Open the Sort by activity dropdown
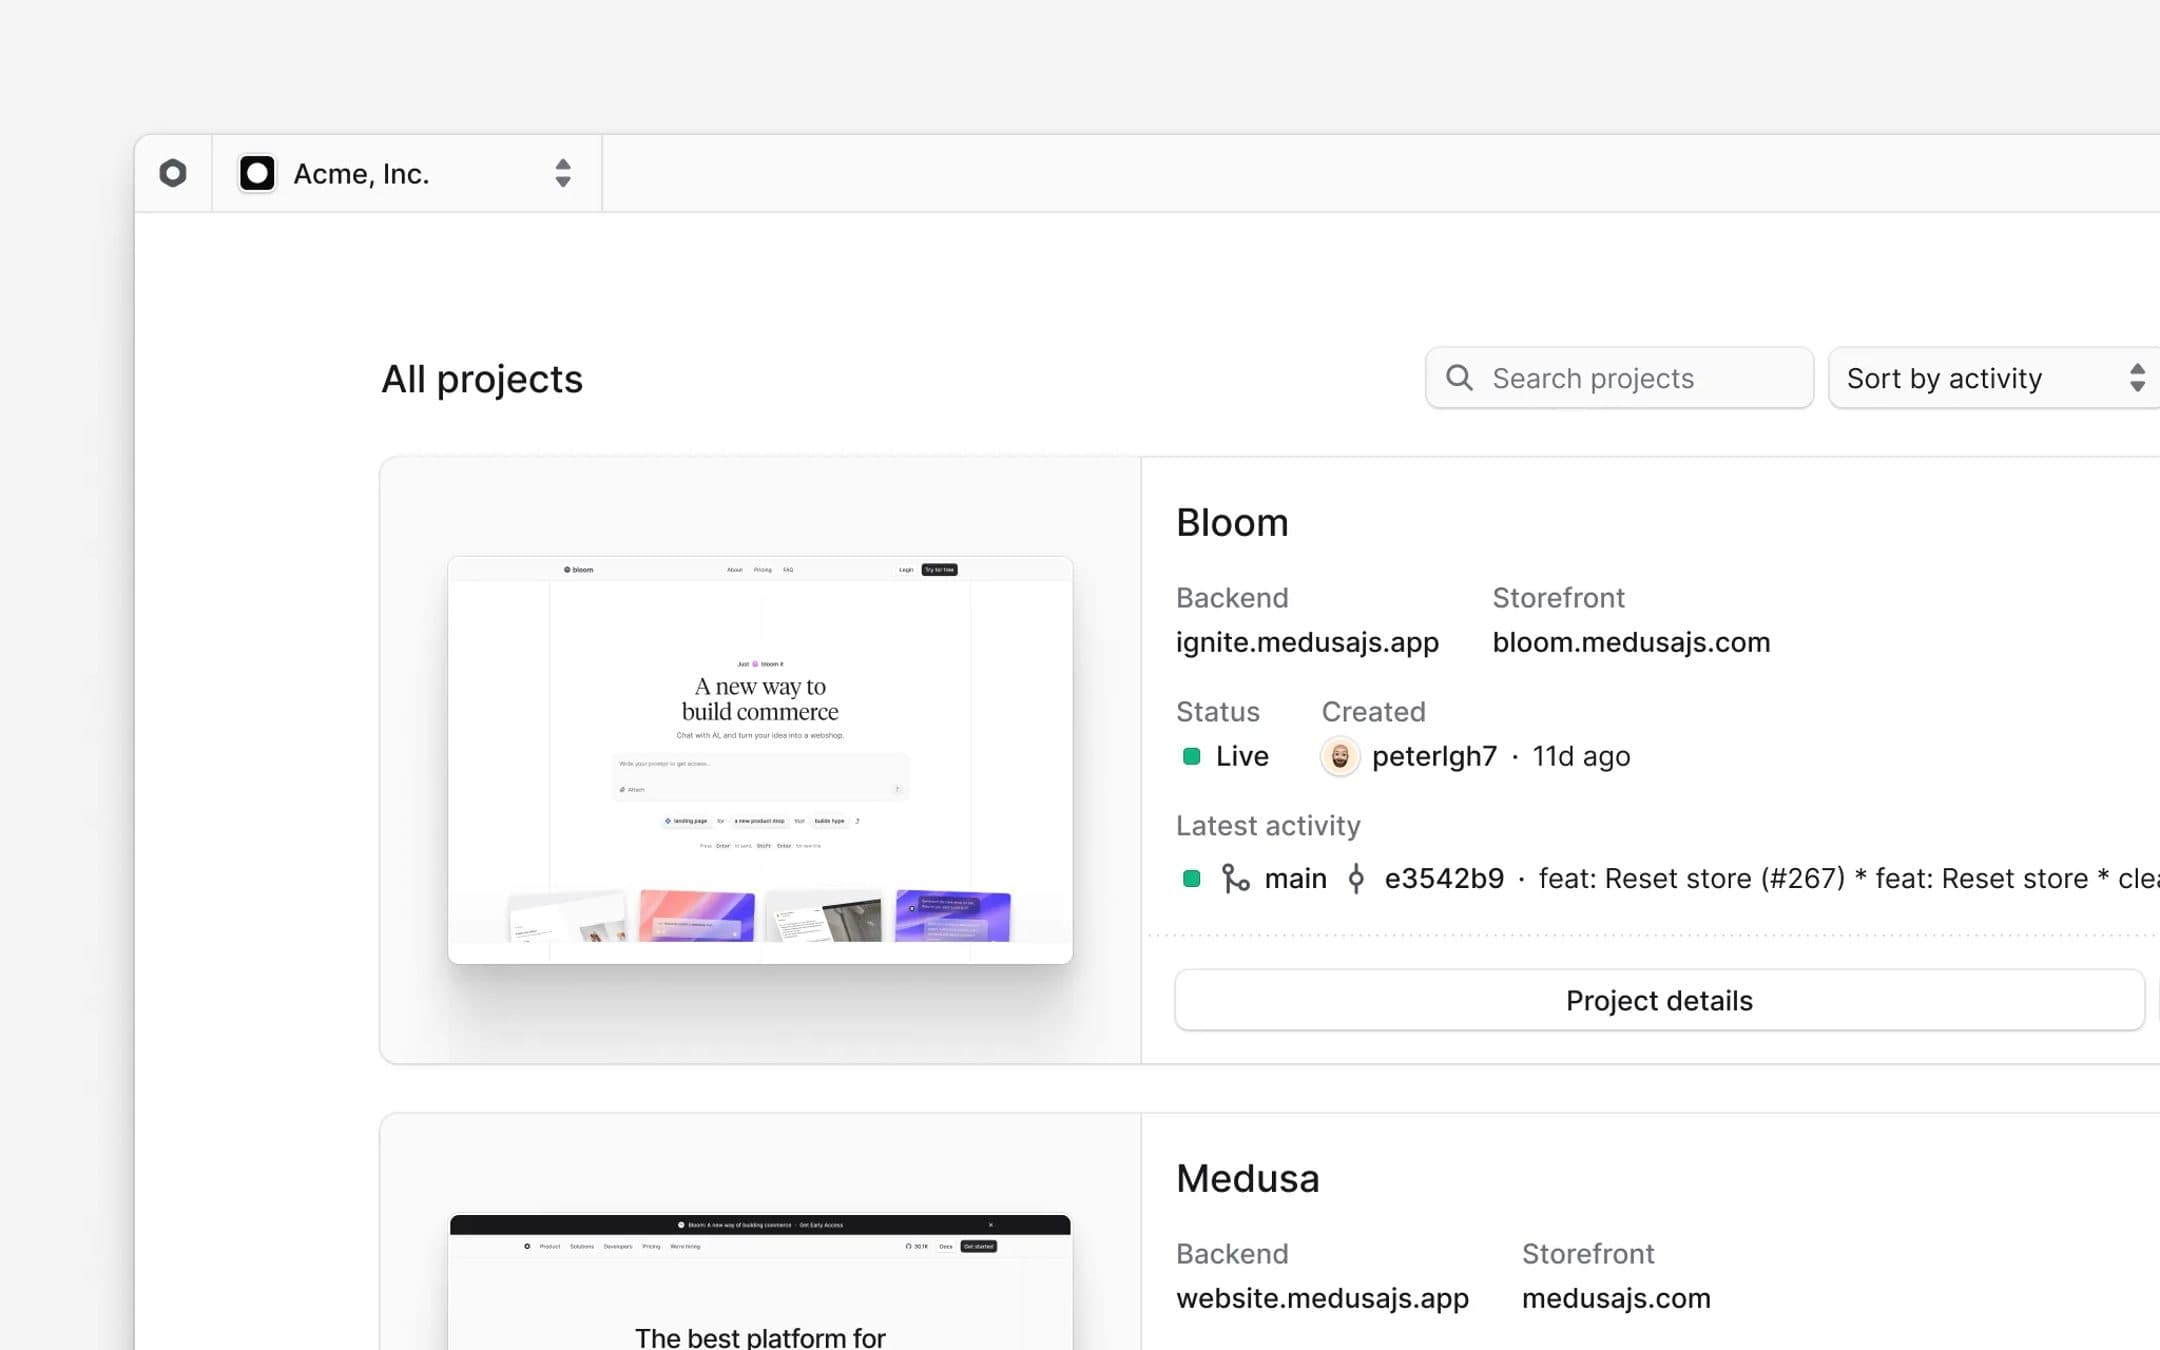 (x=1994, y=378)
